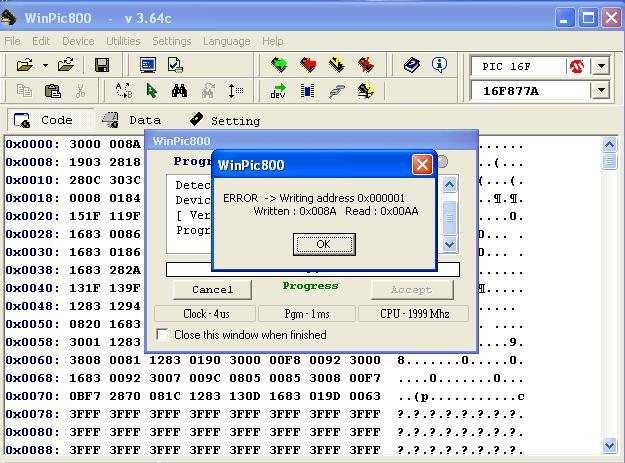The image size is (625, 463).
Task: Select hex value 009C in code view
Action: 205,378
